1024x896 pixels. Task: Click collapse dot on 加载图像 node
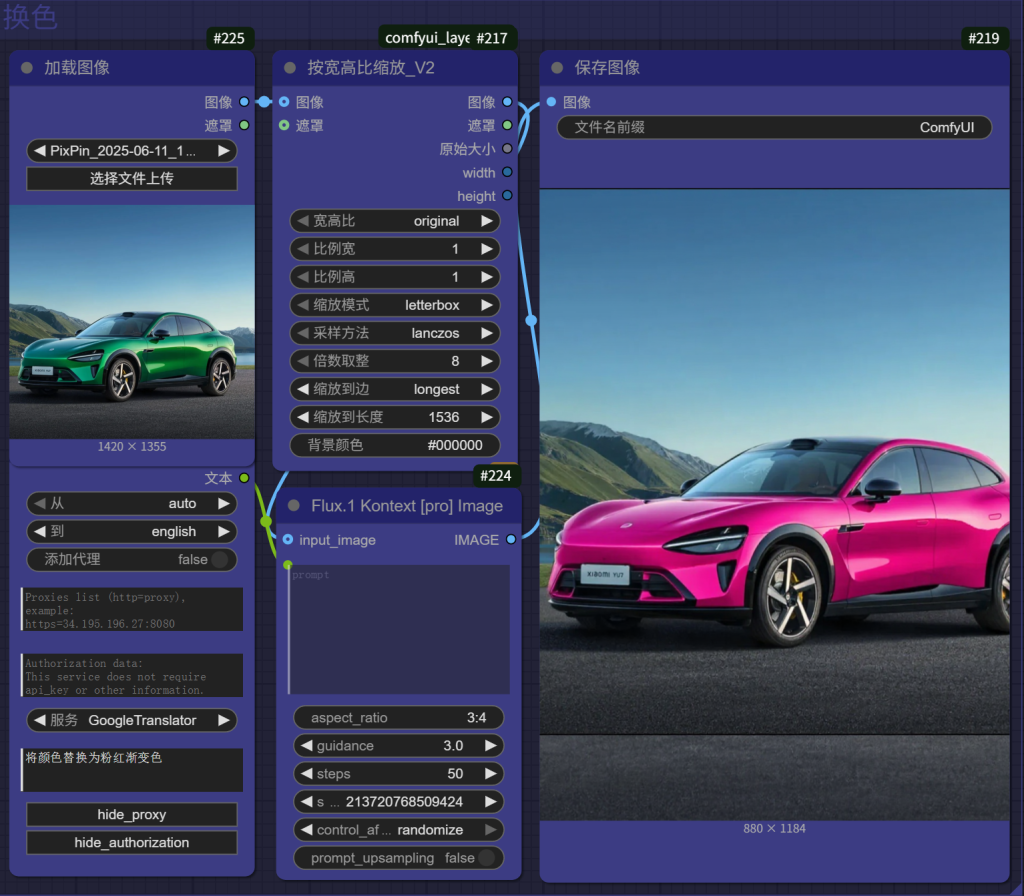click(x=27, y=68)
